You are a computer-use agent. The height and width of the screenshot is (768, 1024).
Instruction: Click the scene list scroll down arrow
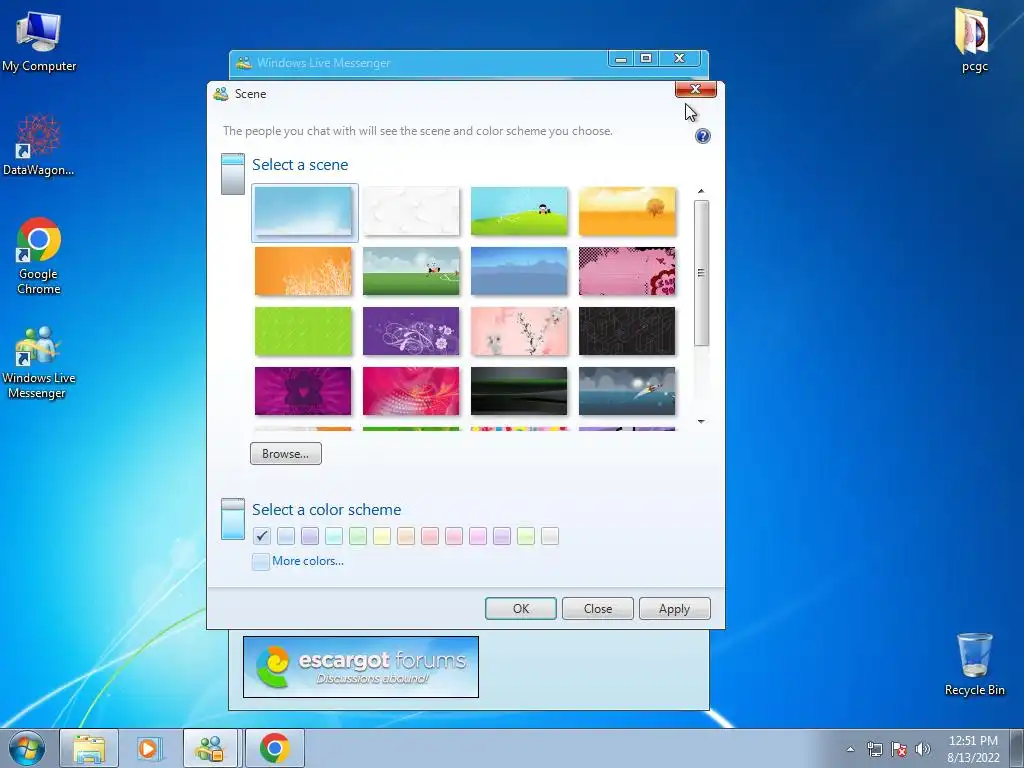701,422
